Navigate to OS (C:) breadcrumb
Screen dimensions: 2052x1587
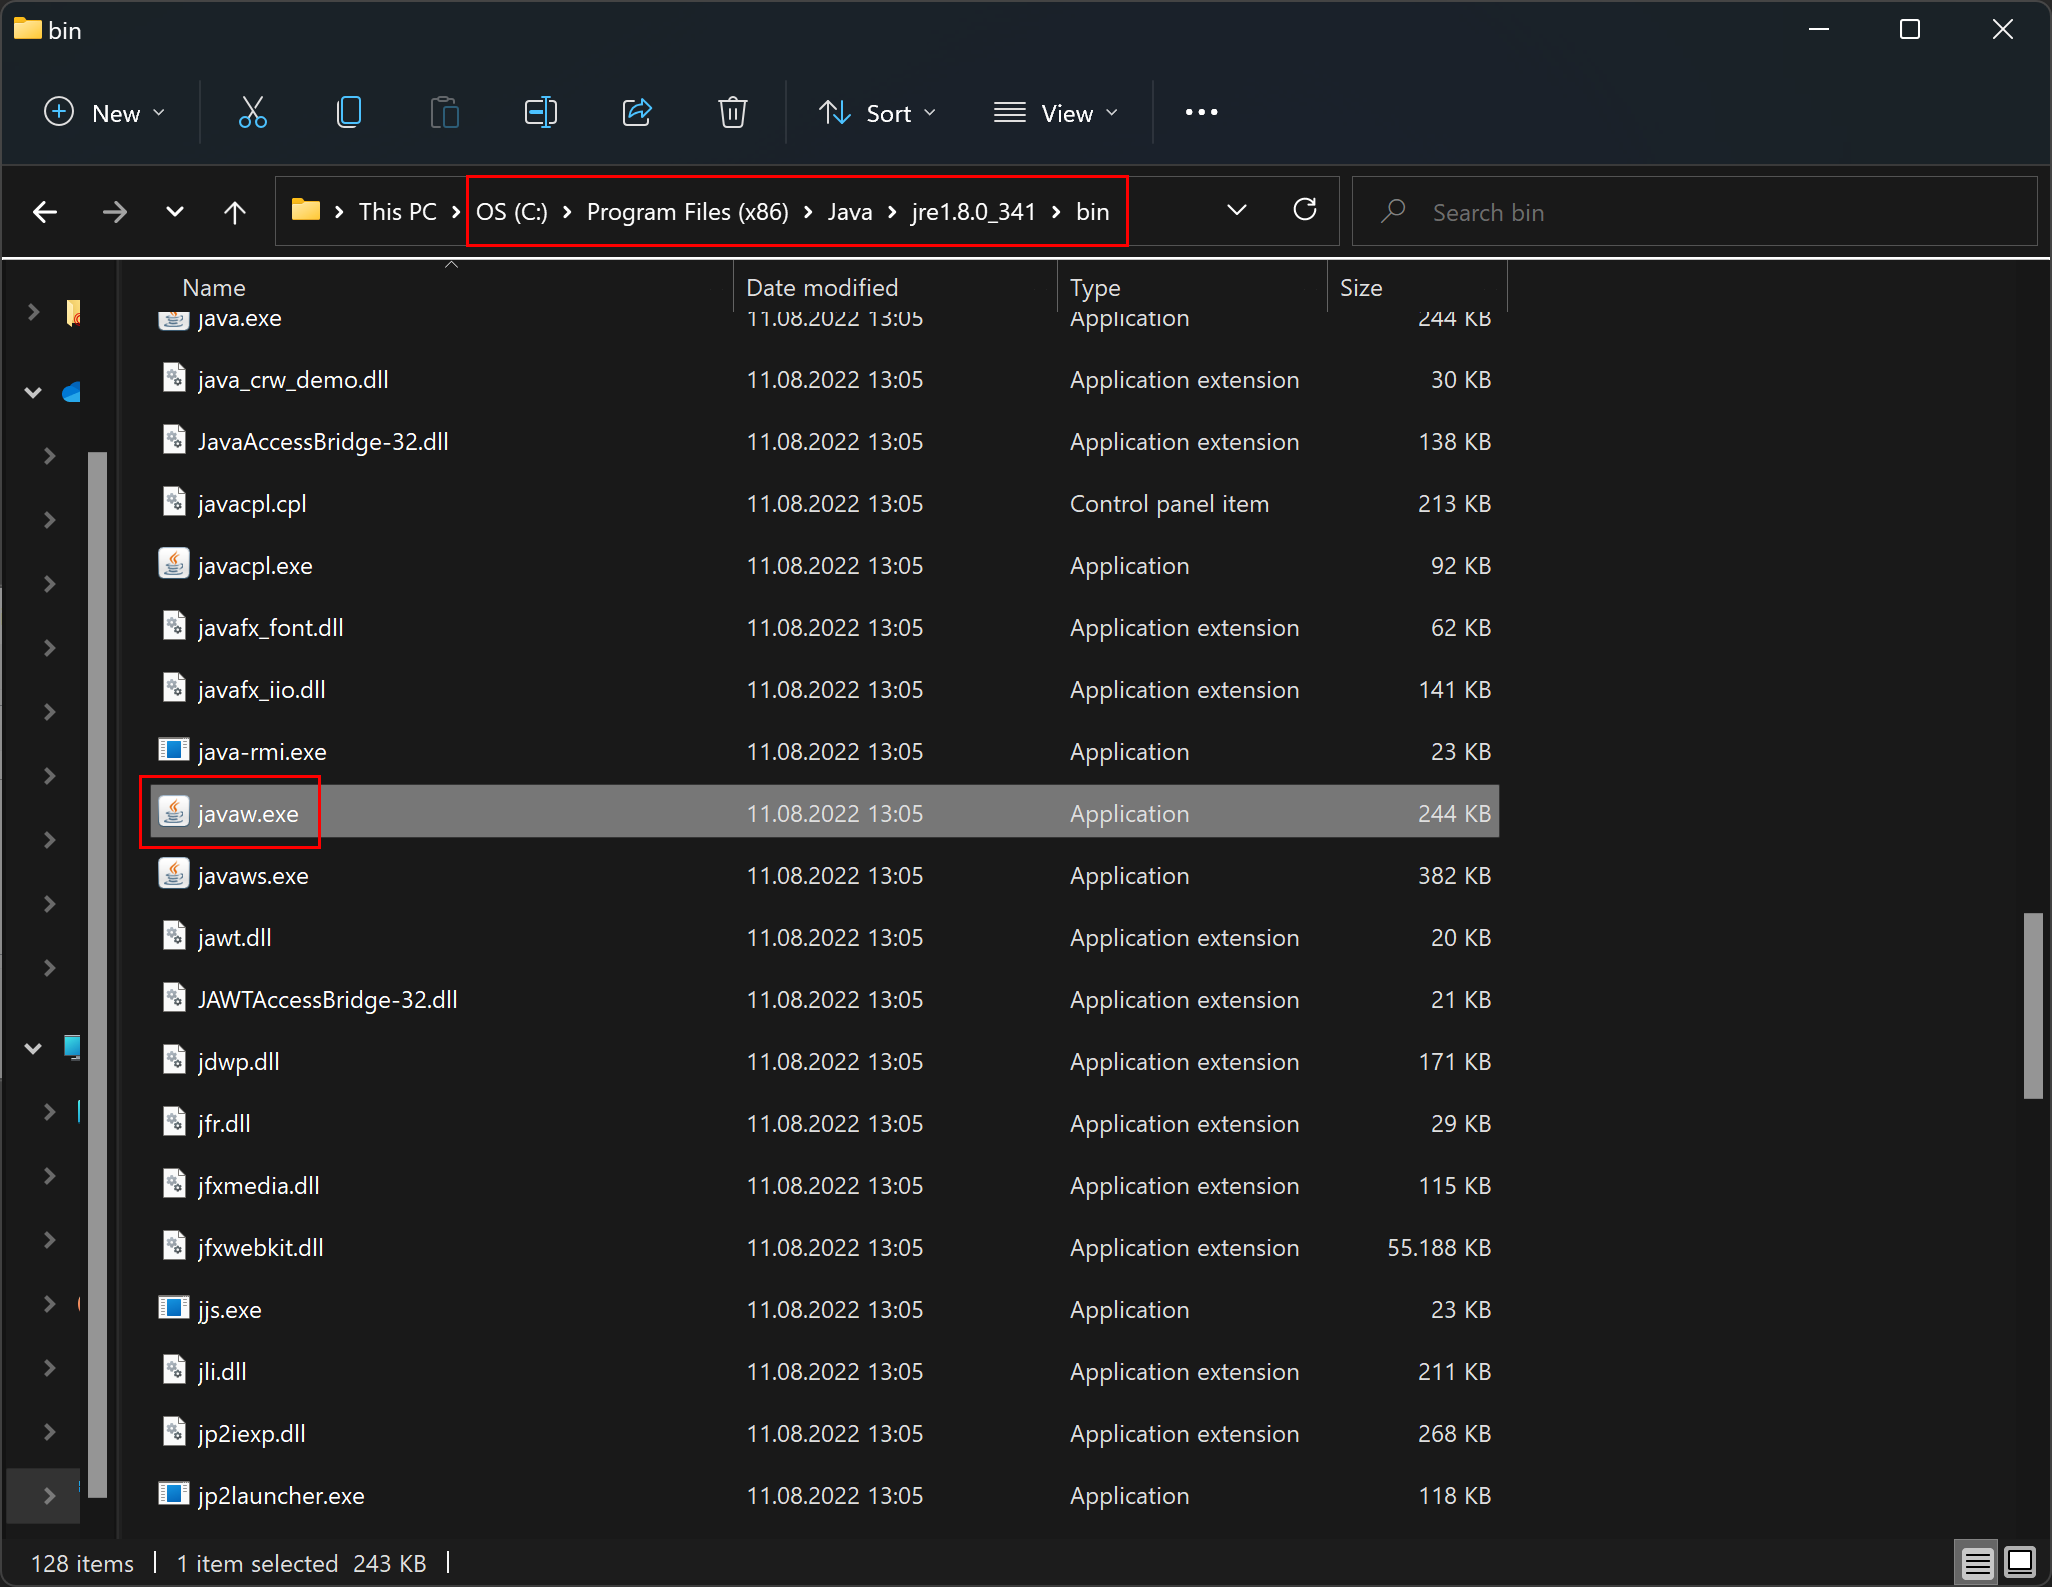tap(512, 212)
